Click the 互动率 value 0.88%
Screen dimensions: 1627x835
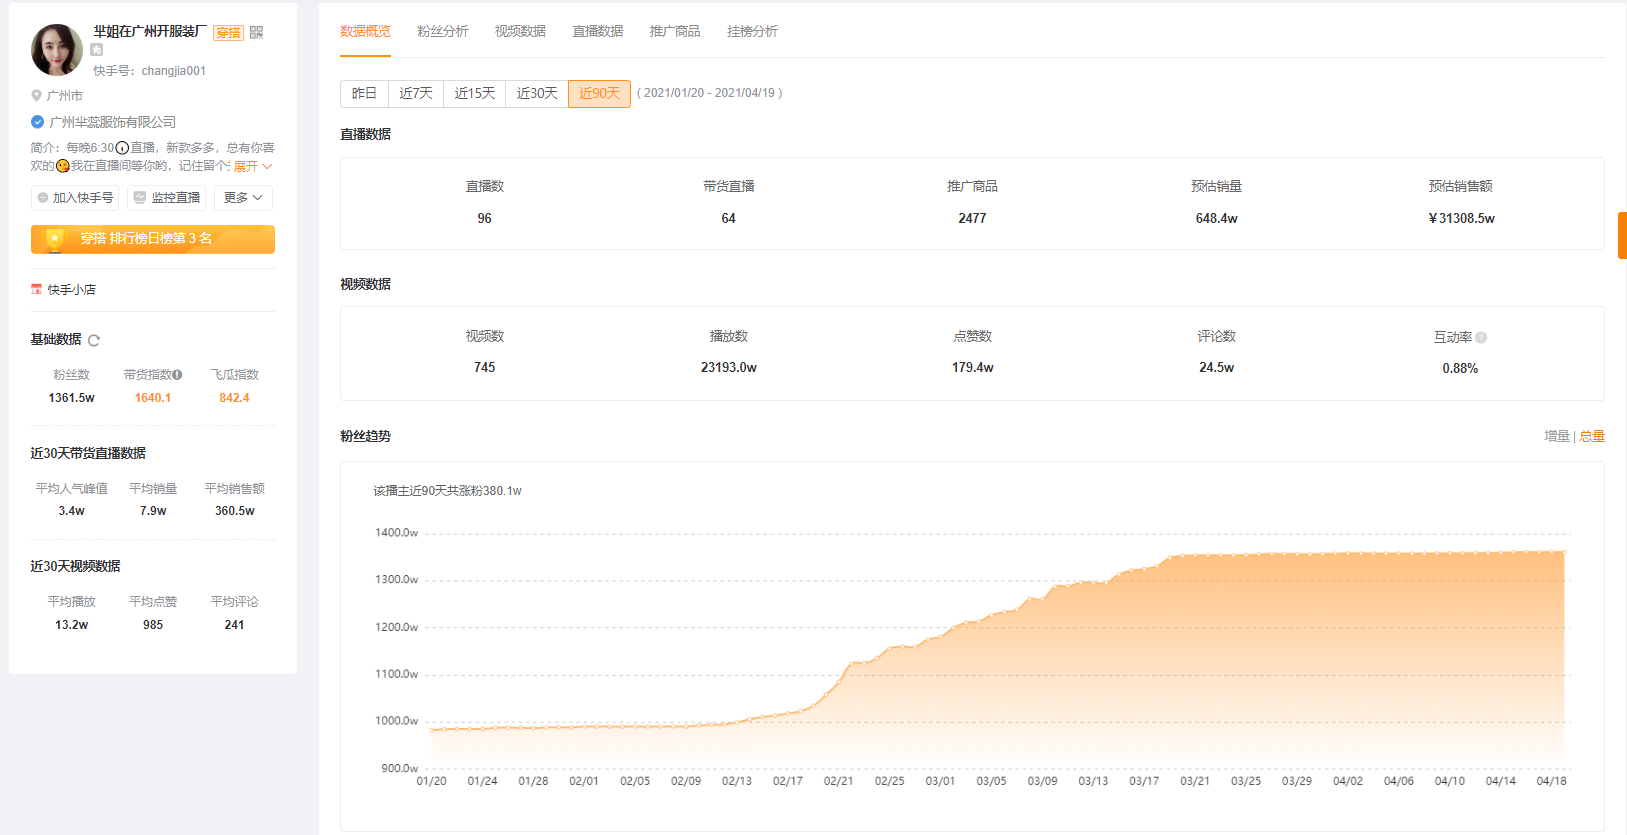1460,369
